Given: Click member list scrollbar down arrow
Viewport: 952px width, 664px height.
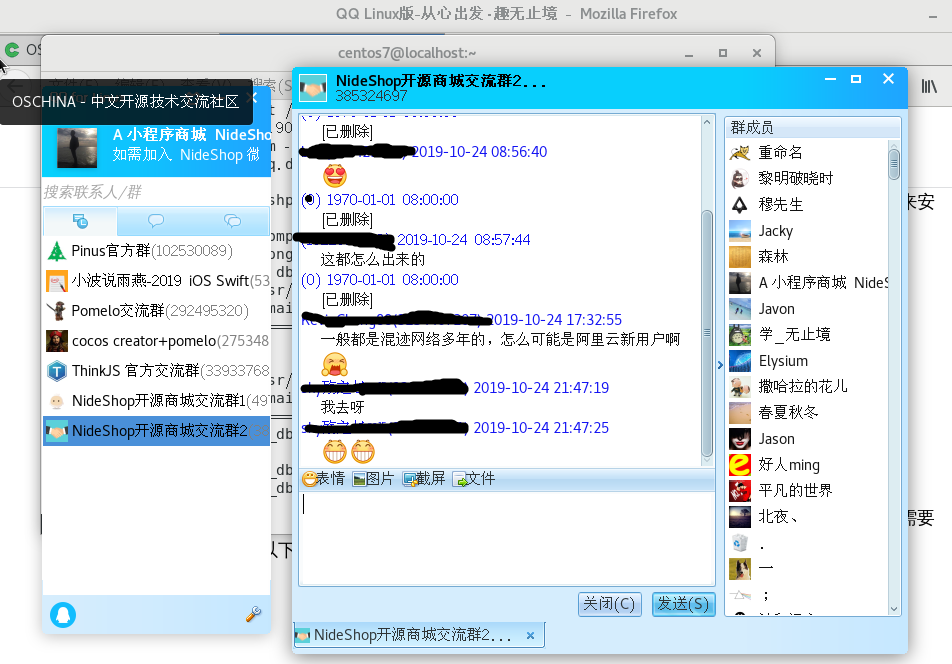Looking at the screenshot, I should (894, 609).
